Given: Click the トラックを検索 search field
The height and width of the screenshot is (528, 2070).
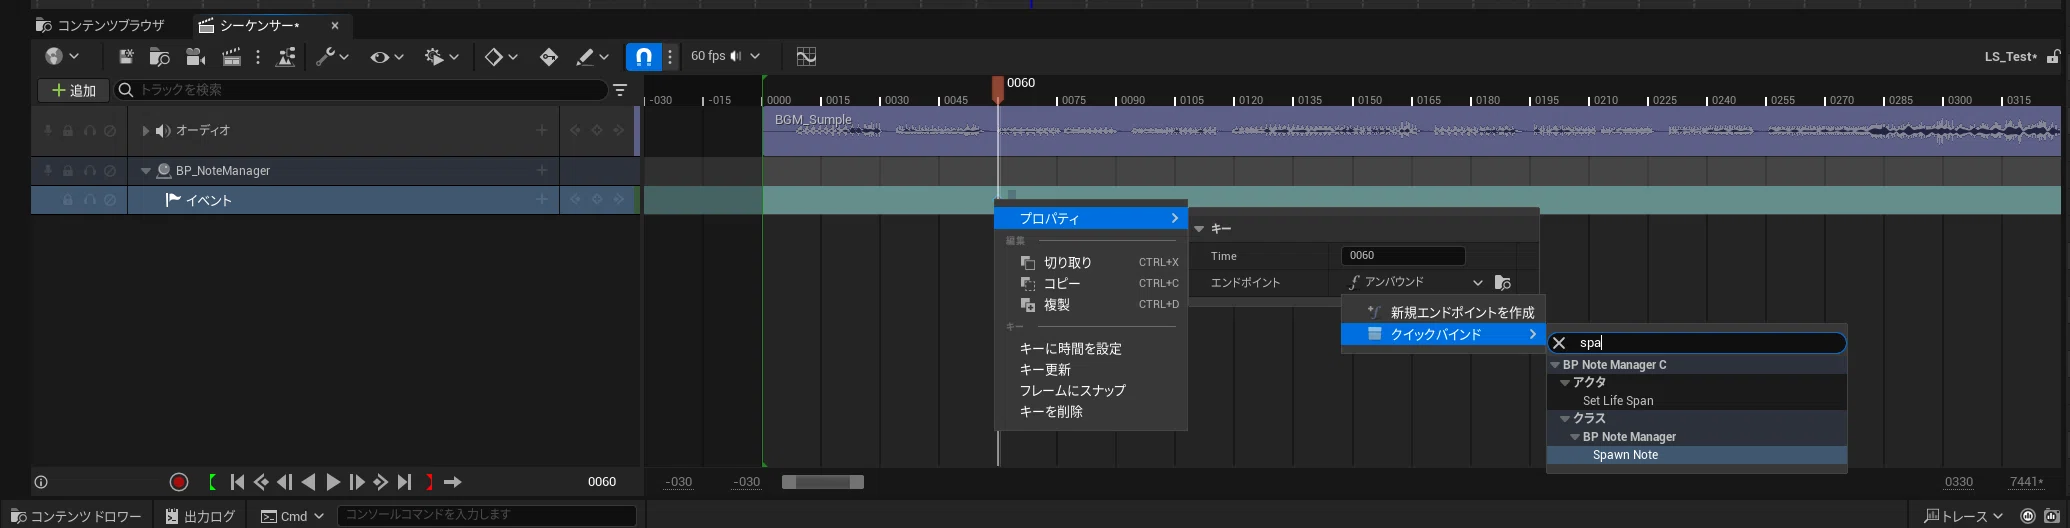Looking at the screenshot, I should click(360, 90).
